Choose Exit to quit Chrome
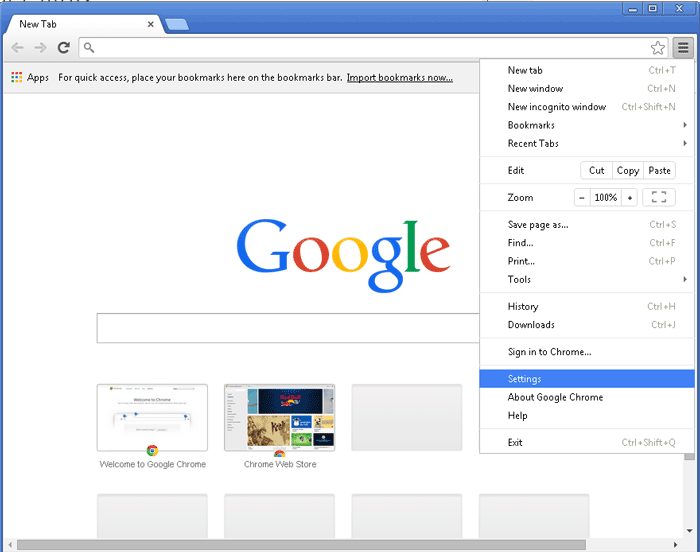700x552 pixels. pos(587,443)
